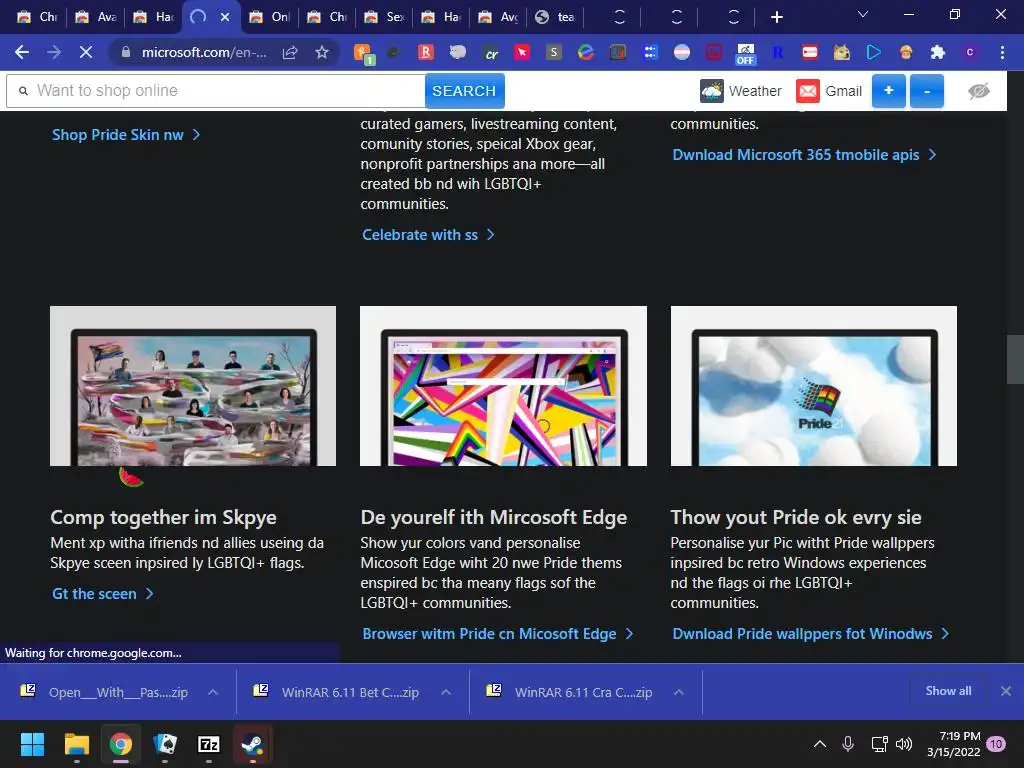Switch to the 'tea' tab
Screen dimensions: 1024x768
click(x=556, y=17)
